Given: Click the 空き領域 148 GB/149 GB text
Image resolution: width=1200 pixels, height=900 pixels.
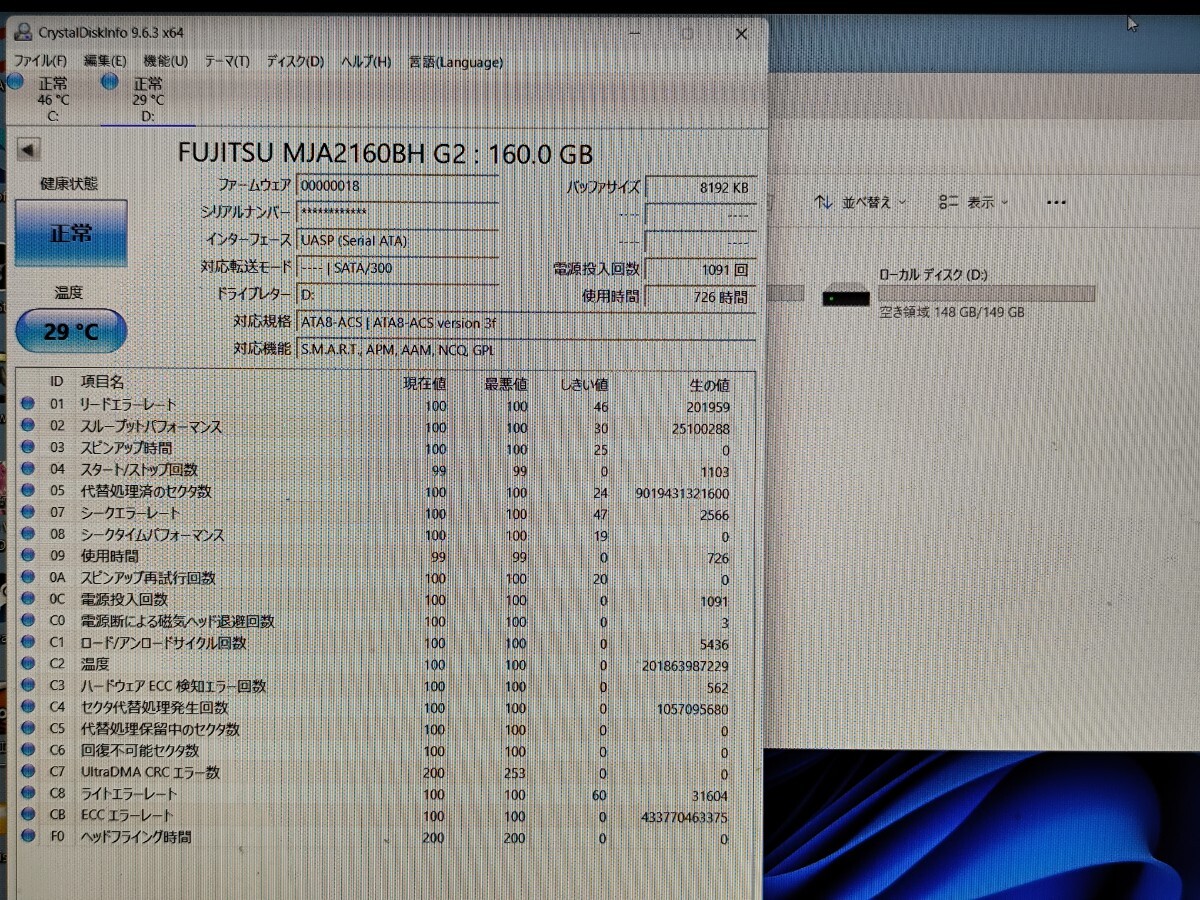Looking at the screenshot, I should (x=952, y=313).
